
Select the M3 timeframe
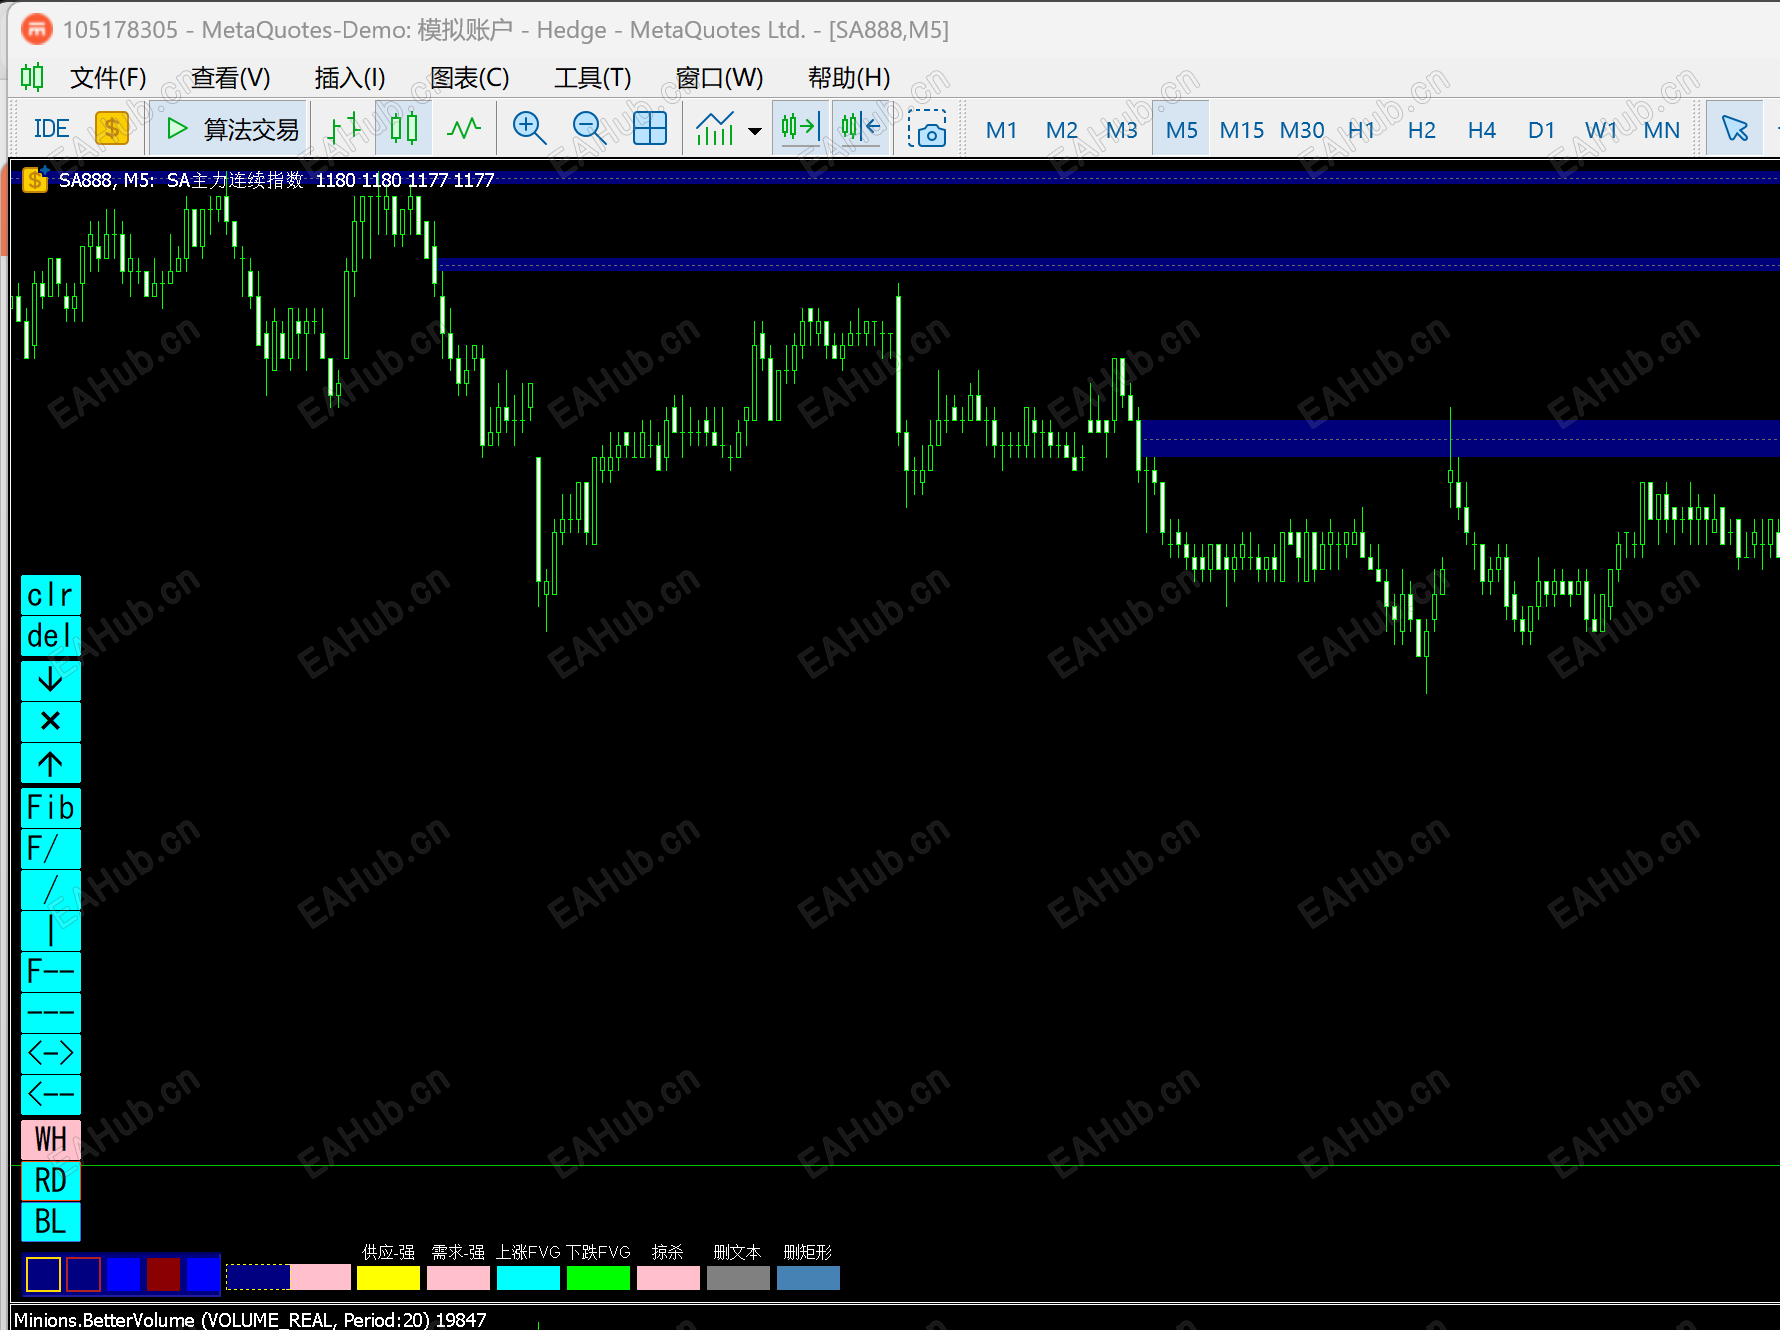pyautogui.click(x=1121, y=130)
